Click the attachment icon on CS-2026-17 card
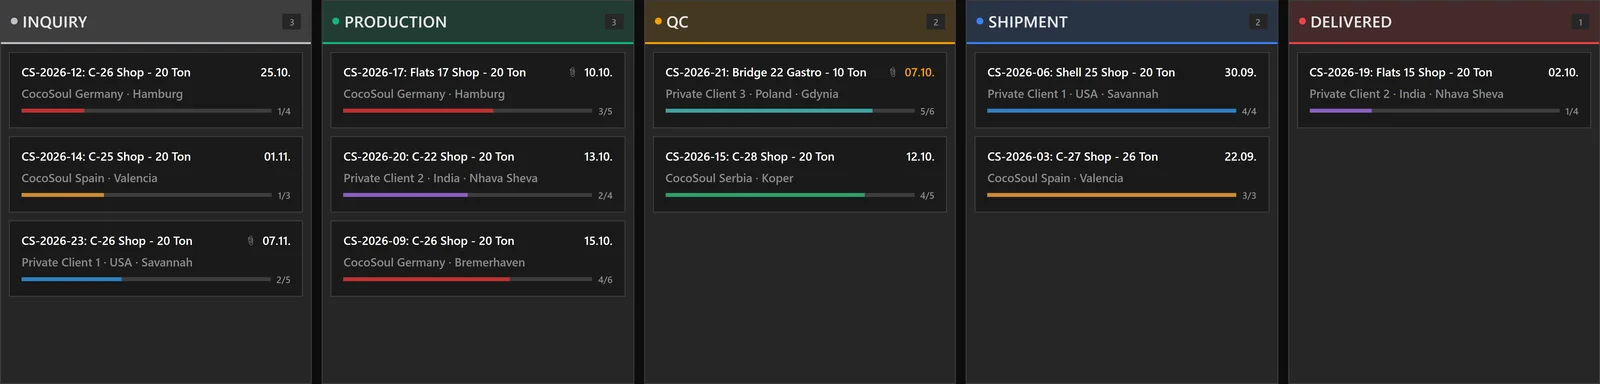This screenshot has width=1600, height=384. 572,72
